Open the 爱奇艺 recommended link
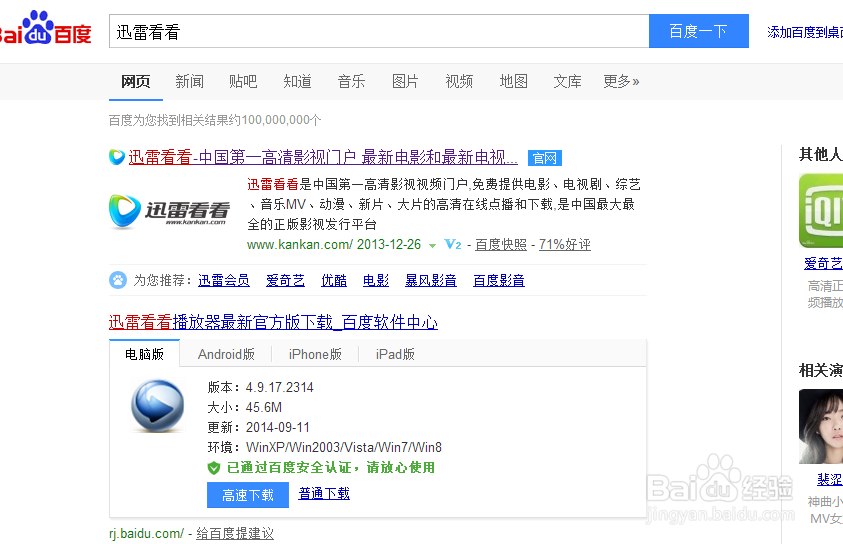The image size is (843, 544). (285, 280)
